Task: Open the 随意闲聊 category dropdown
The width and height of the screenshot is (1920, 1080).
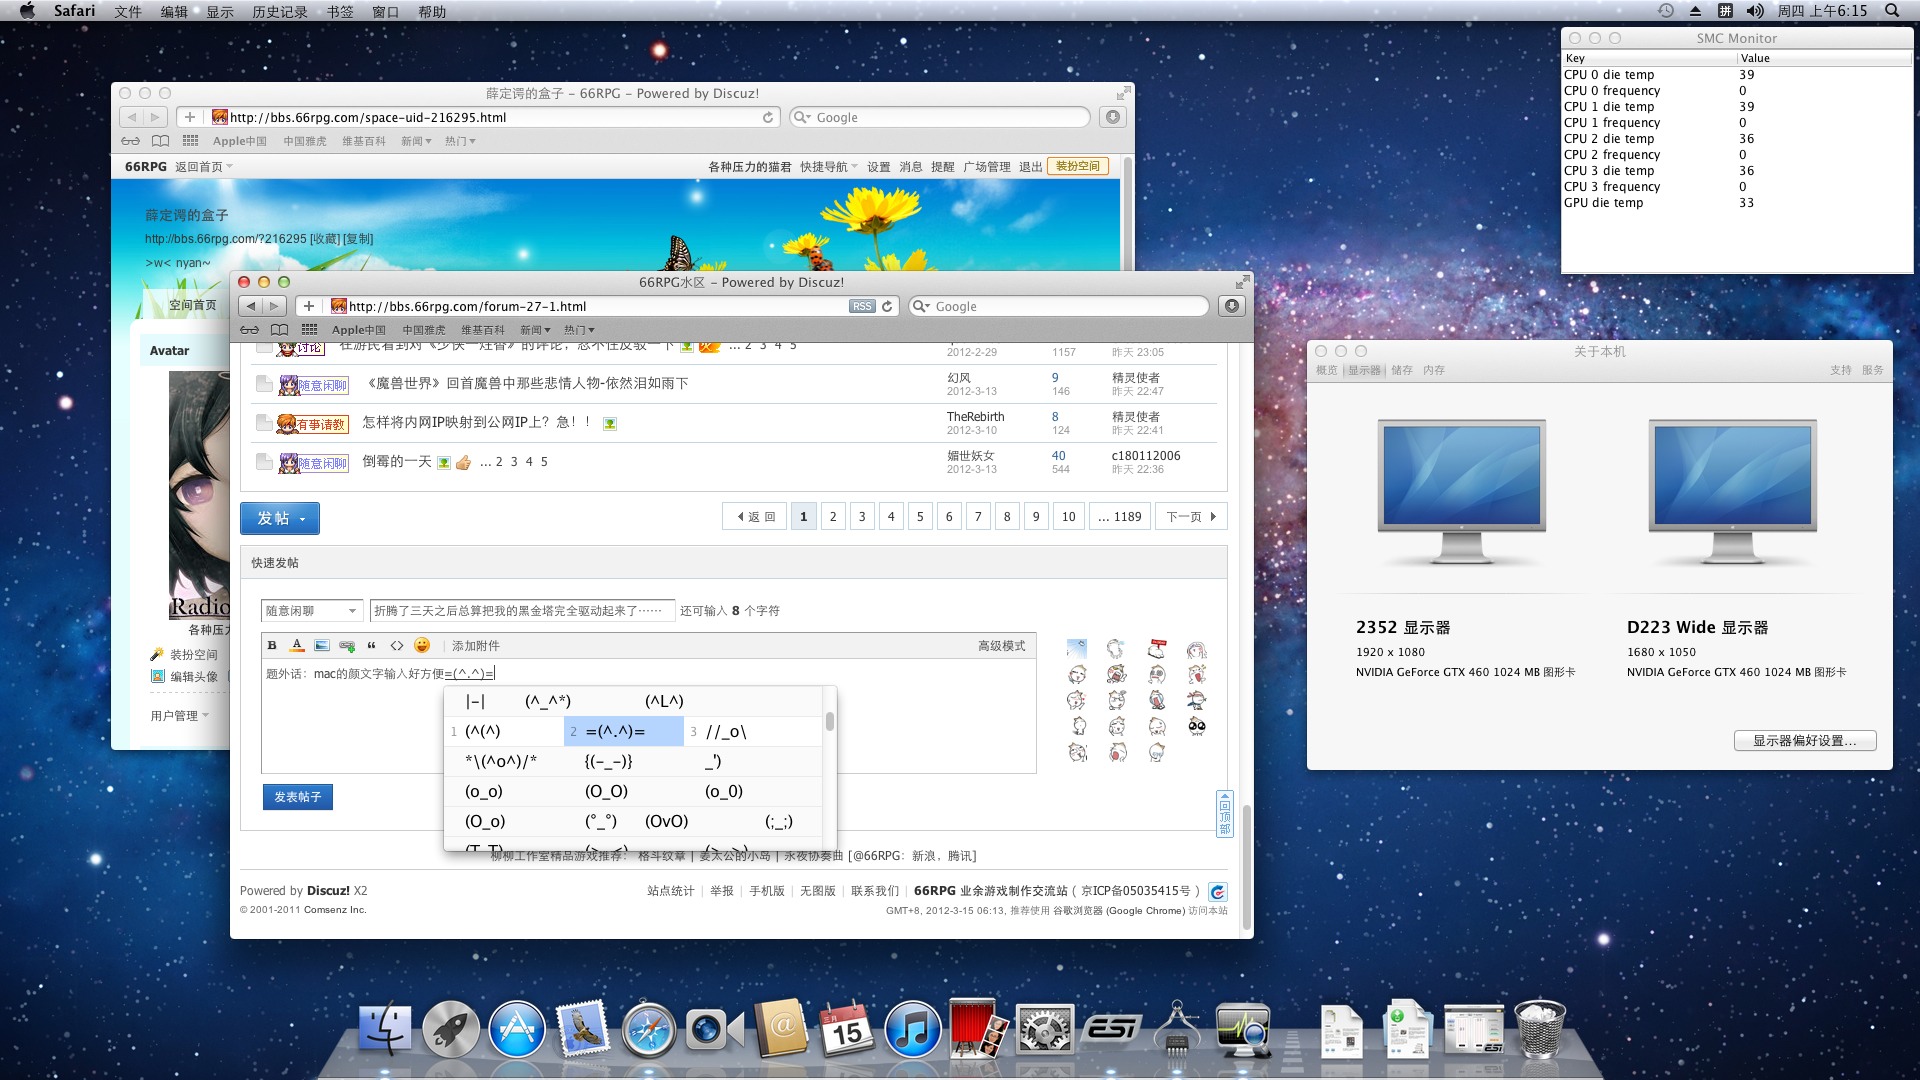Action: pos(311,610)
